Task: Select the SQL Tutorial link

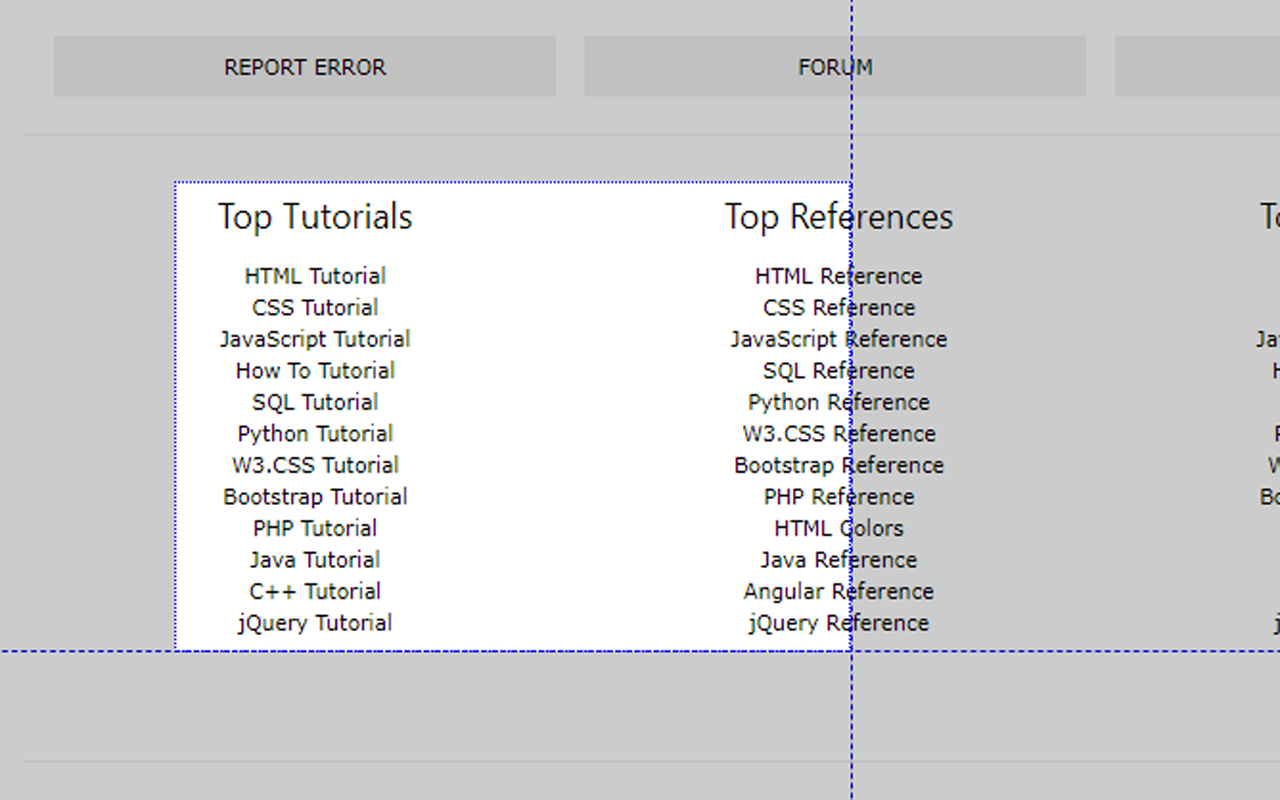Action: coord(315,402)
